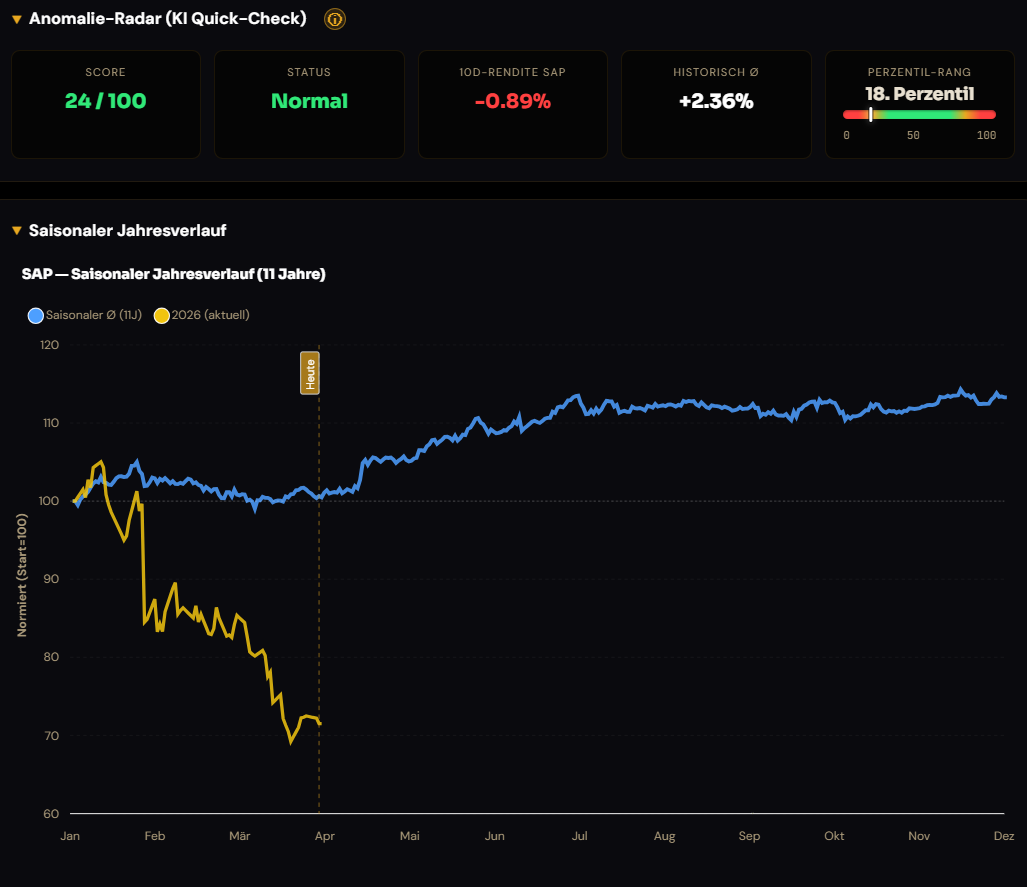Click the yellow legend dot for 2026
The image size is (1027, 887).
pos(162,316)
